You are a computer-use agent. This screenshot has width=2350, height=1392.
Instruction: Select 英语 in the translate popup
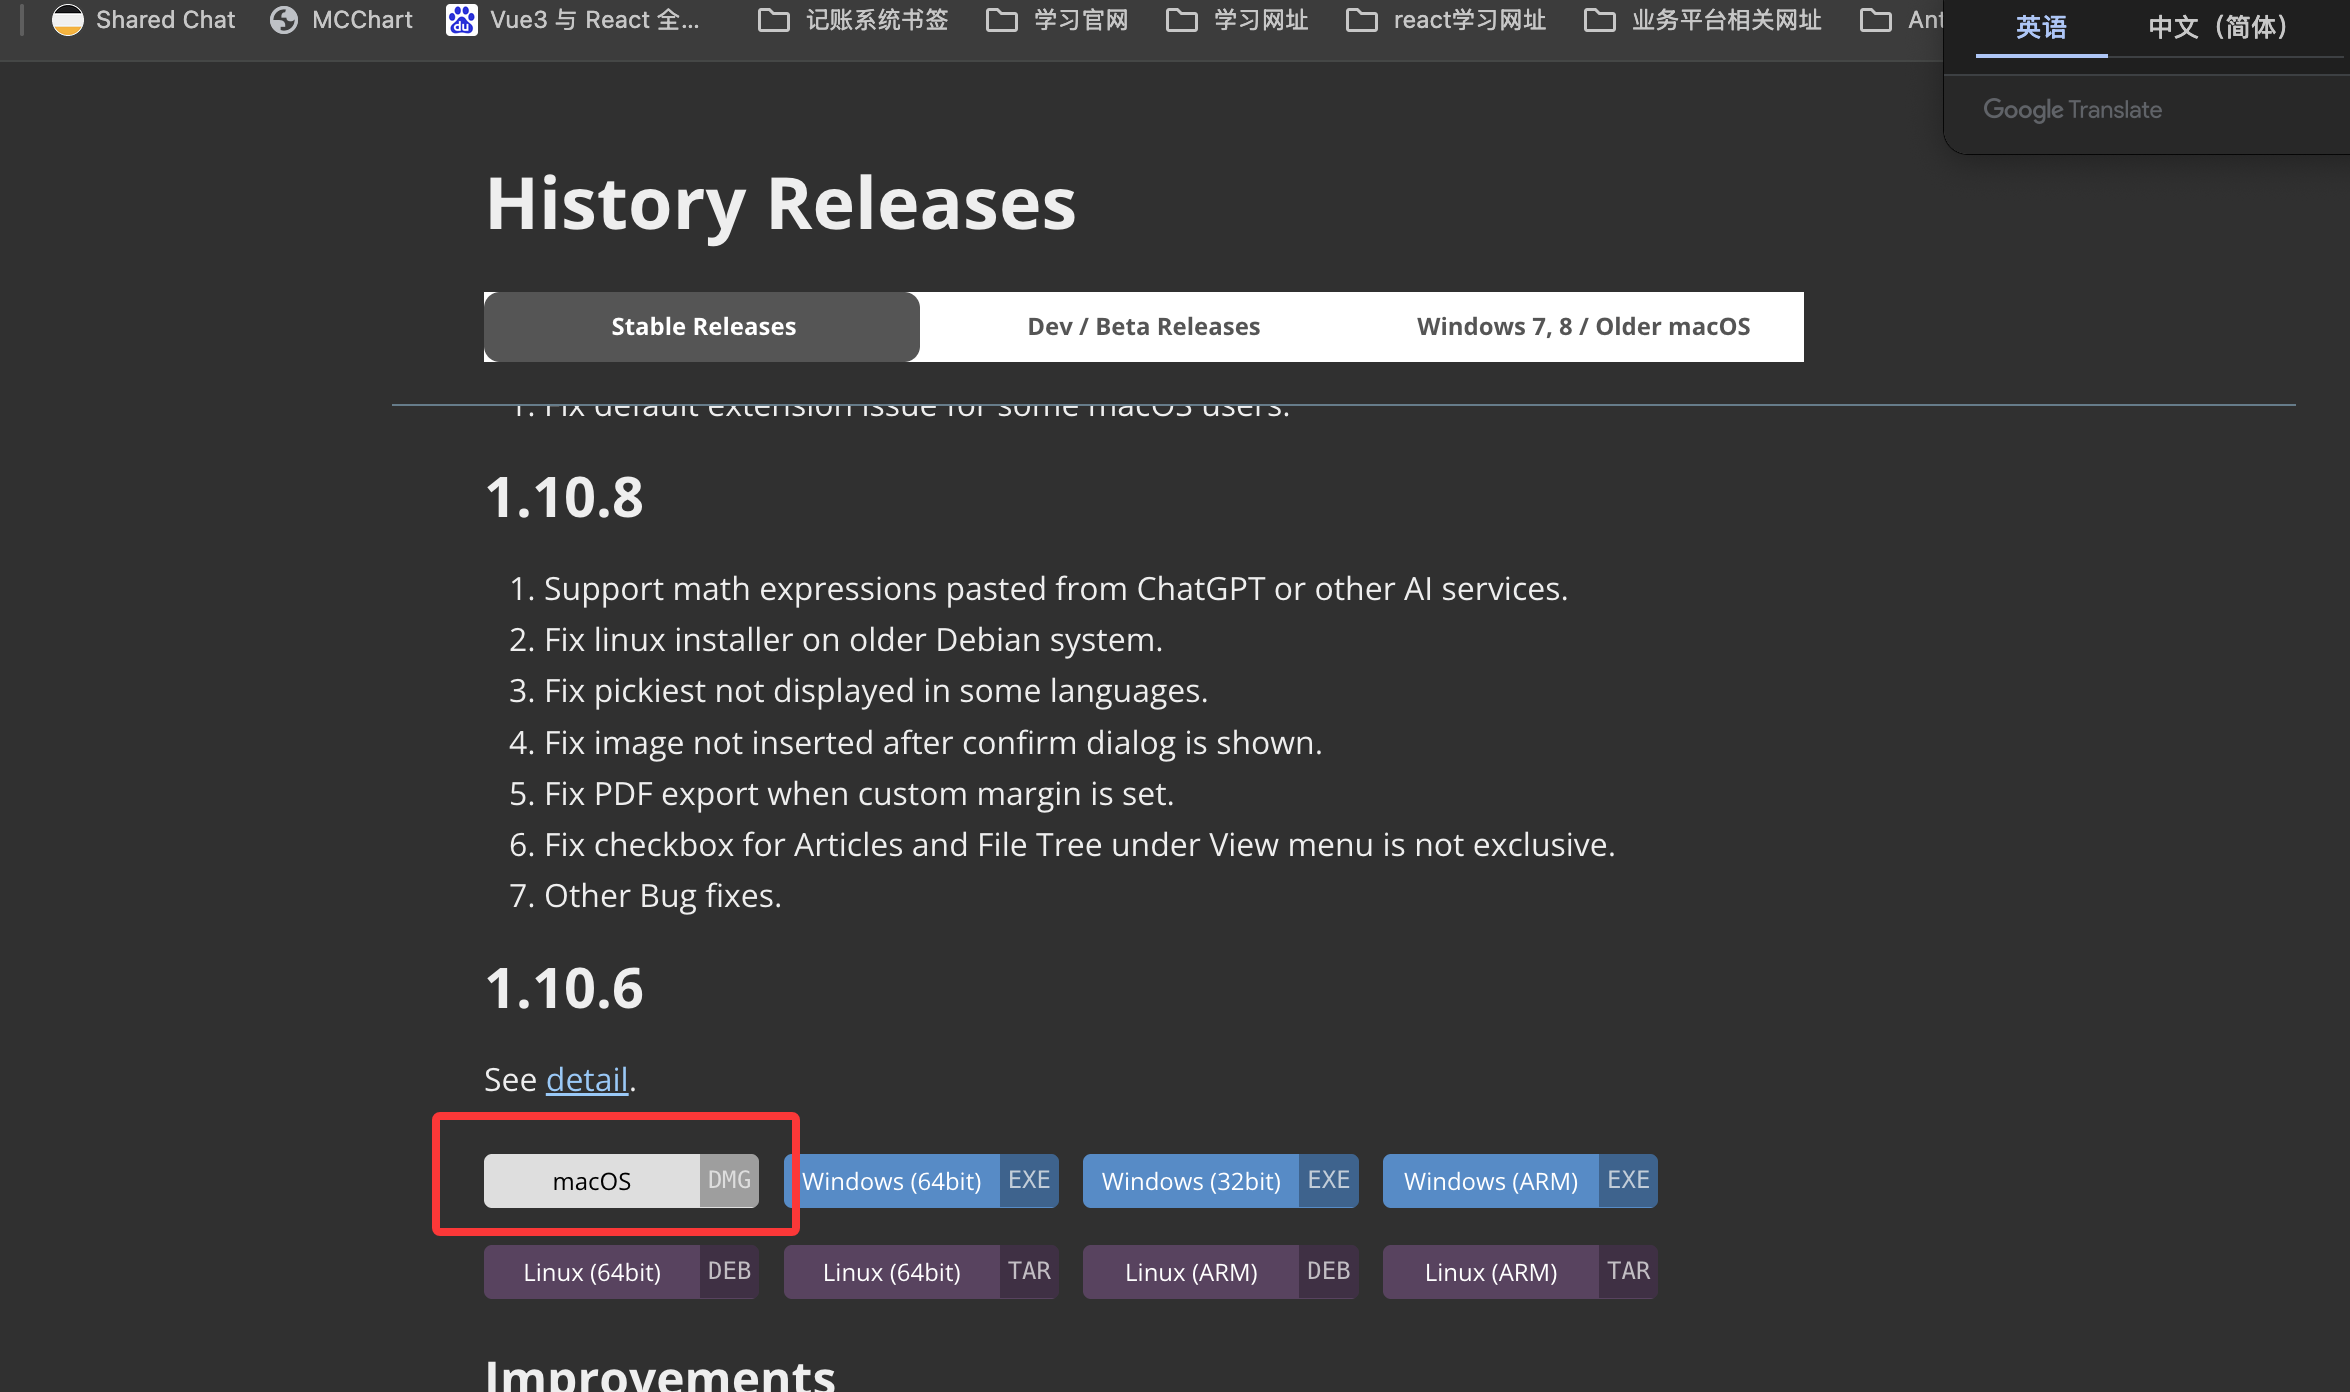[x=2041, y=27]
